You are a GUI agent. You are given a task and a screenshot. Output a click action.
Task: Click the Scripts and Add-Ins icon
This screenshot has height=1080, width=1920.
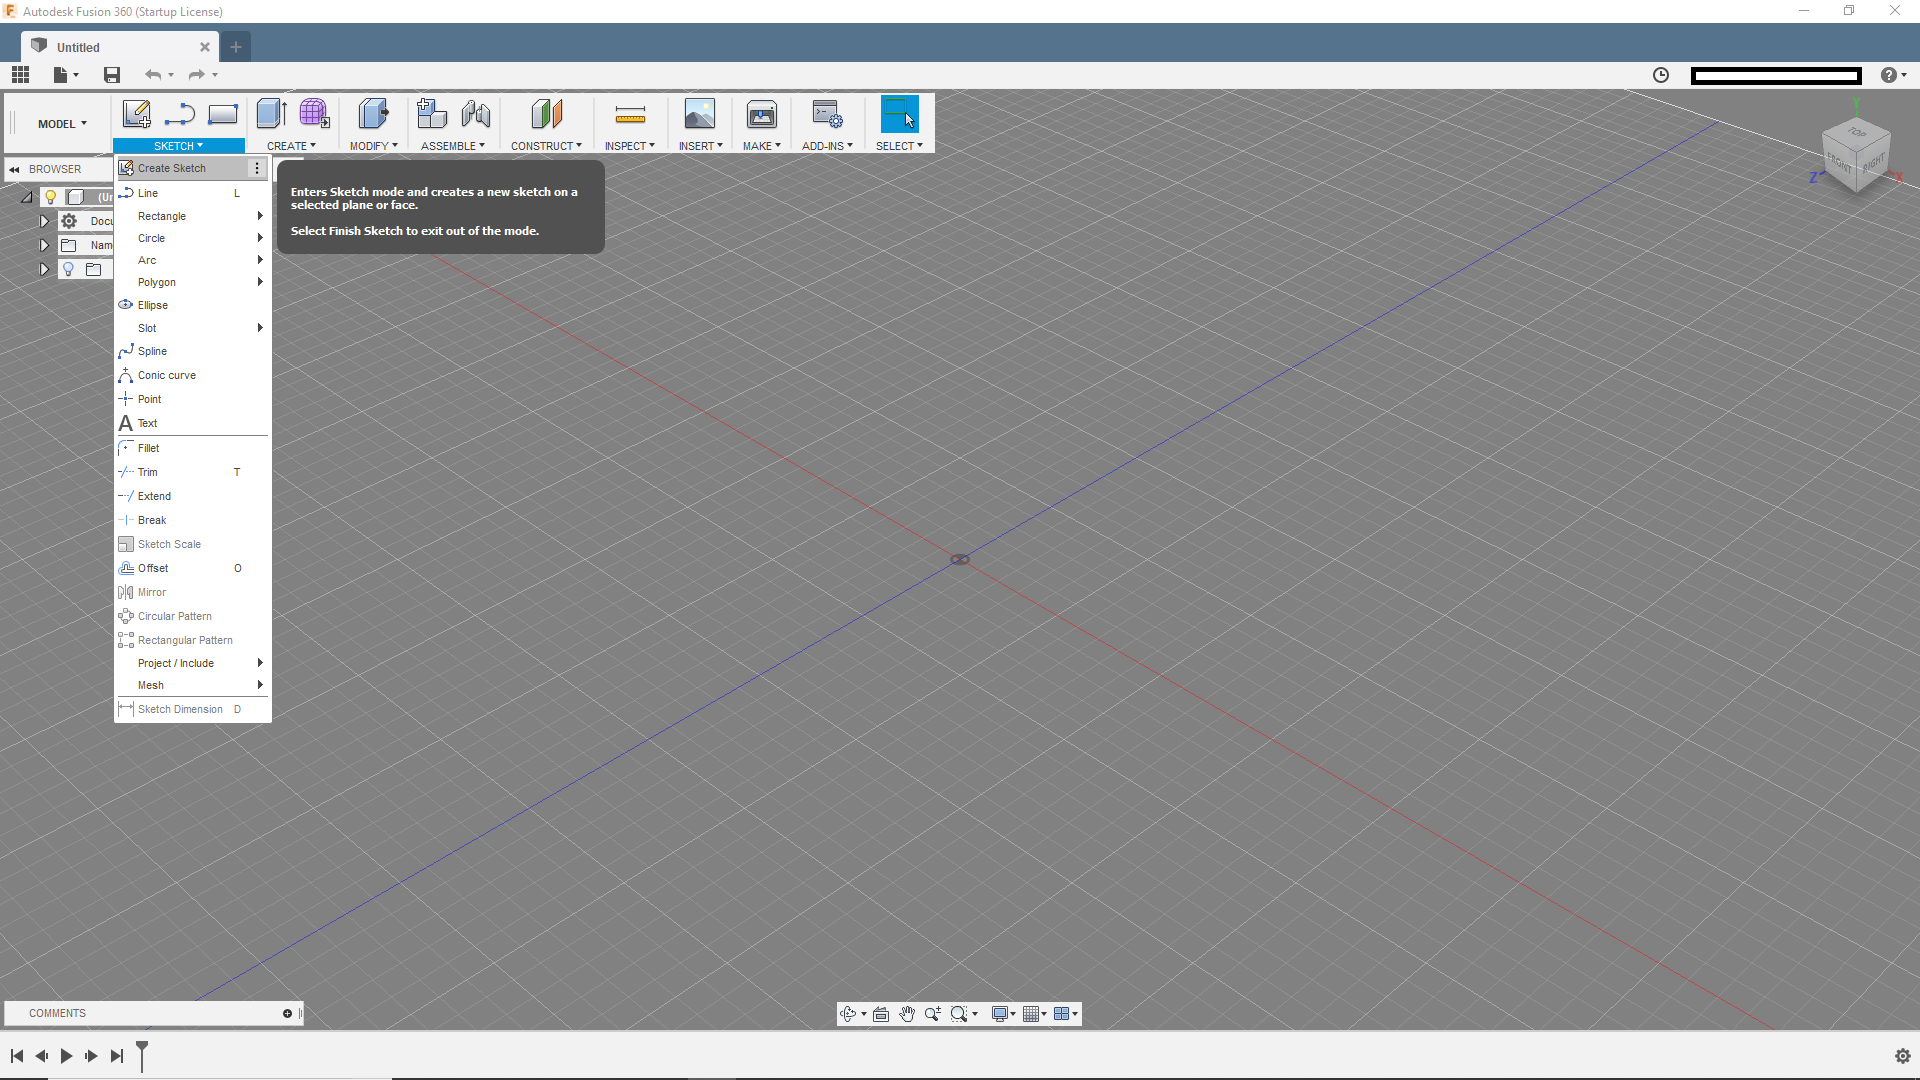click(x=828, y=114)
